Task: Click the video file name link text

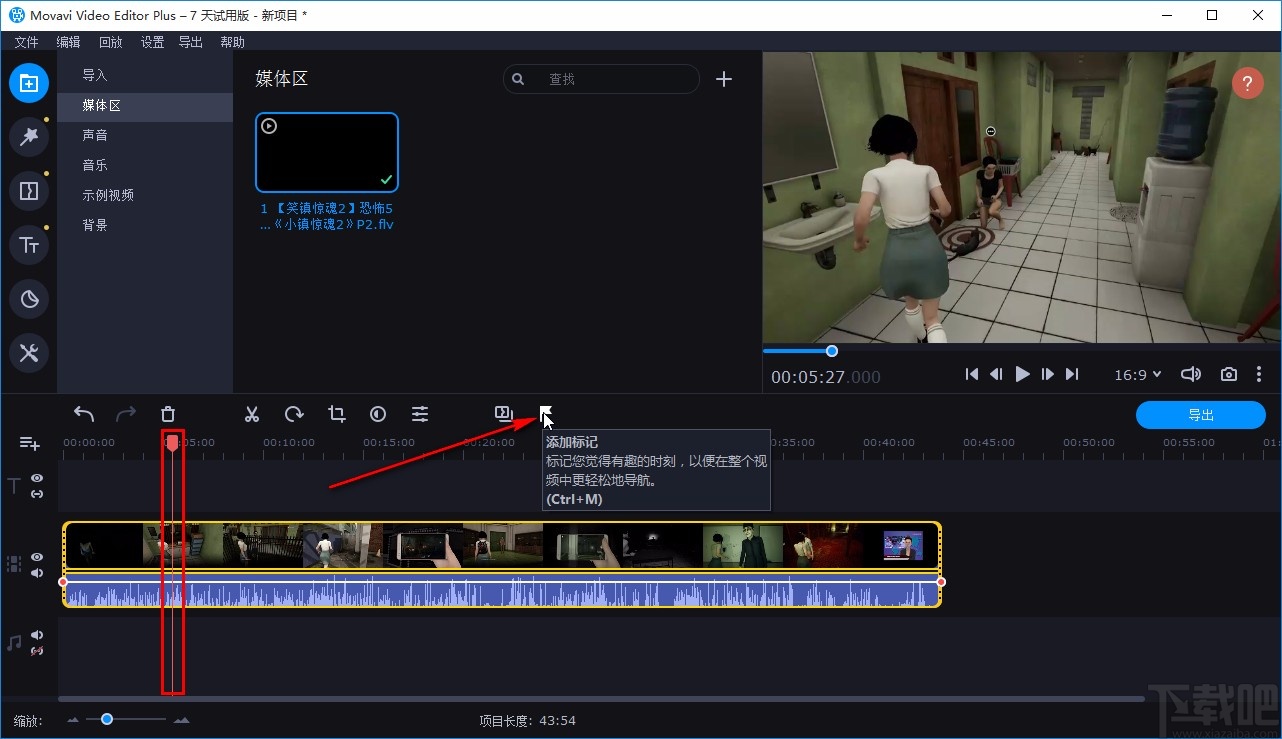Action: pyautogui.click(x=327, y=217)
